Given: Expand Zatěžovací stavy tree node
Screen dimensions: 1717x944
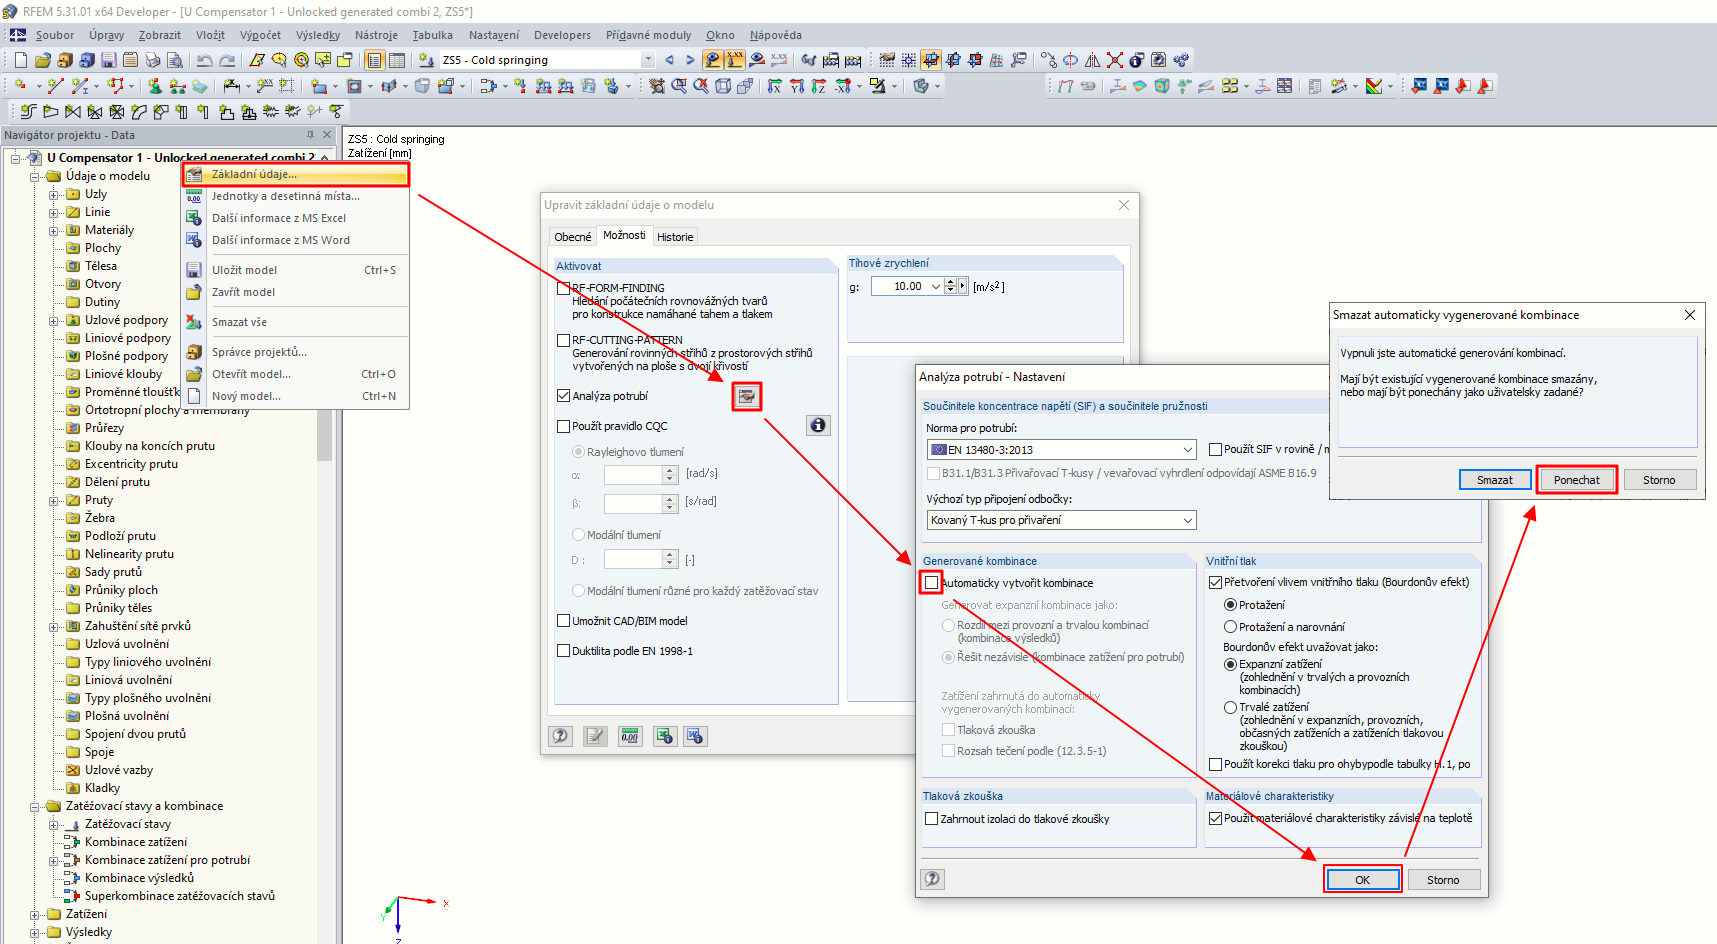Looking at the screenshot, I should pos(54,824).
